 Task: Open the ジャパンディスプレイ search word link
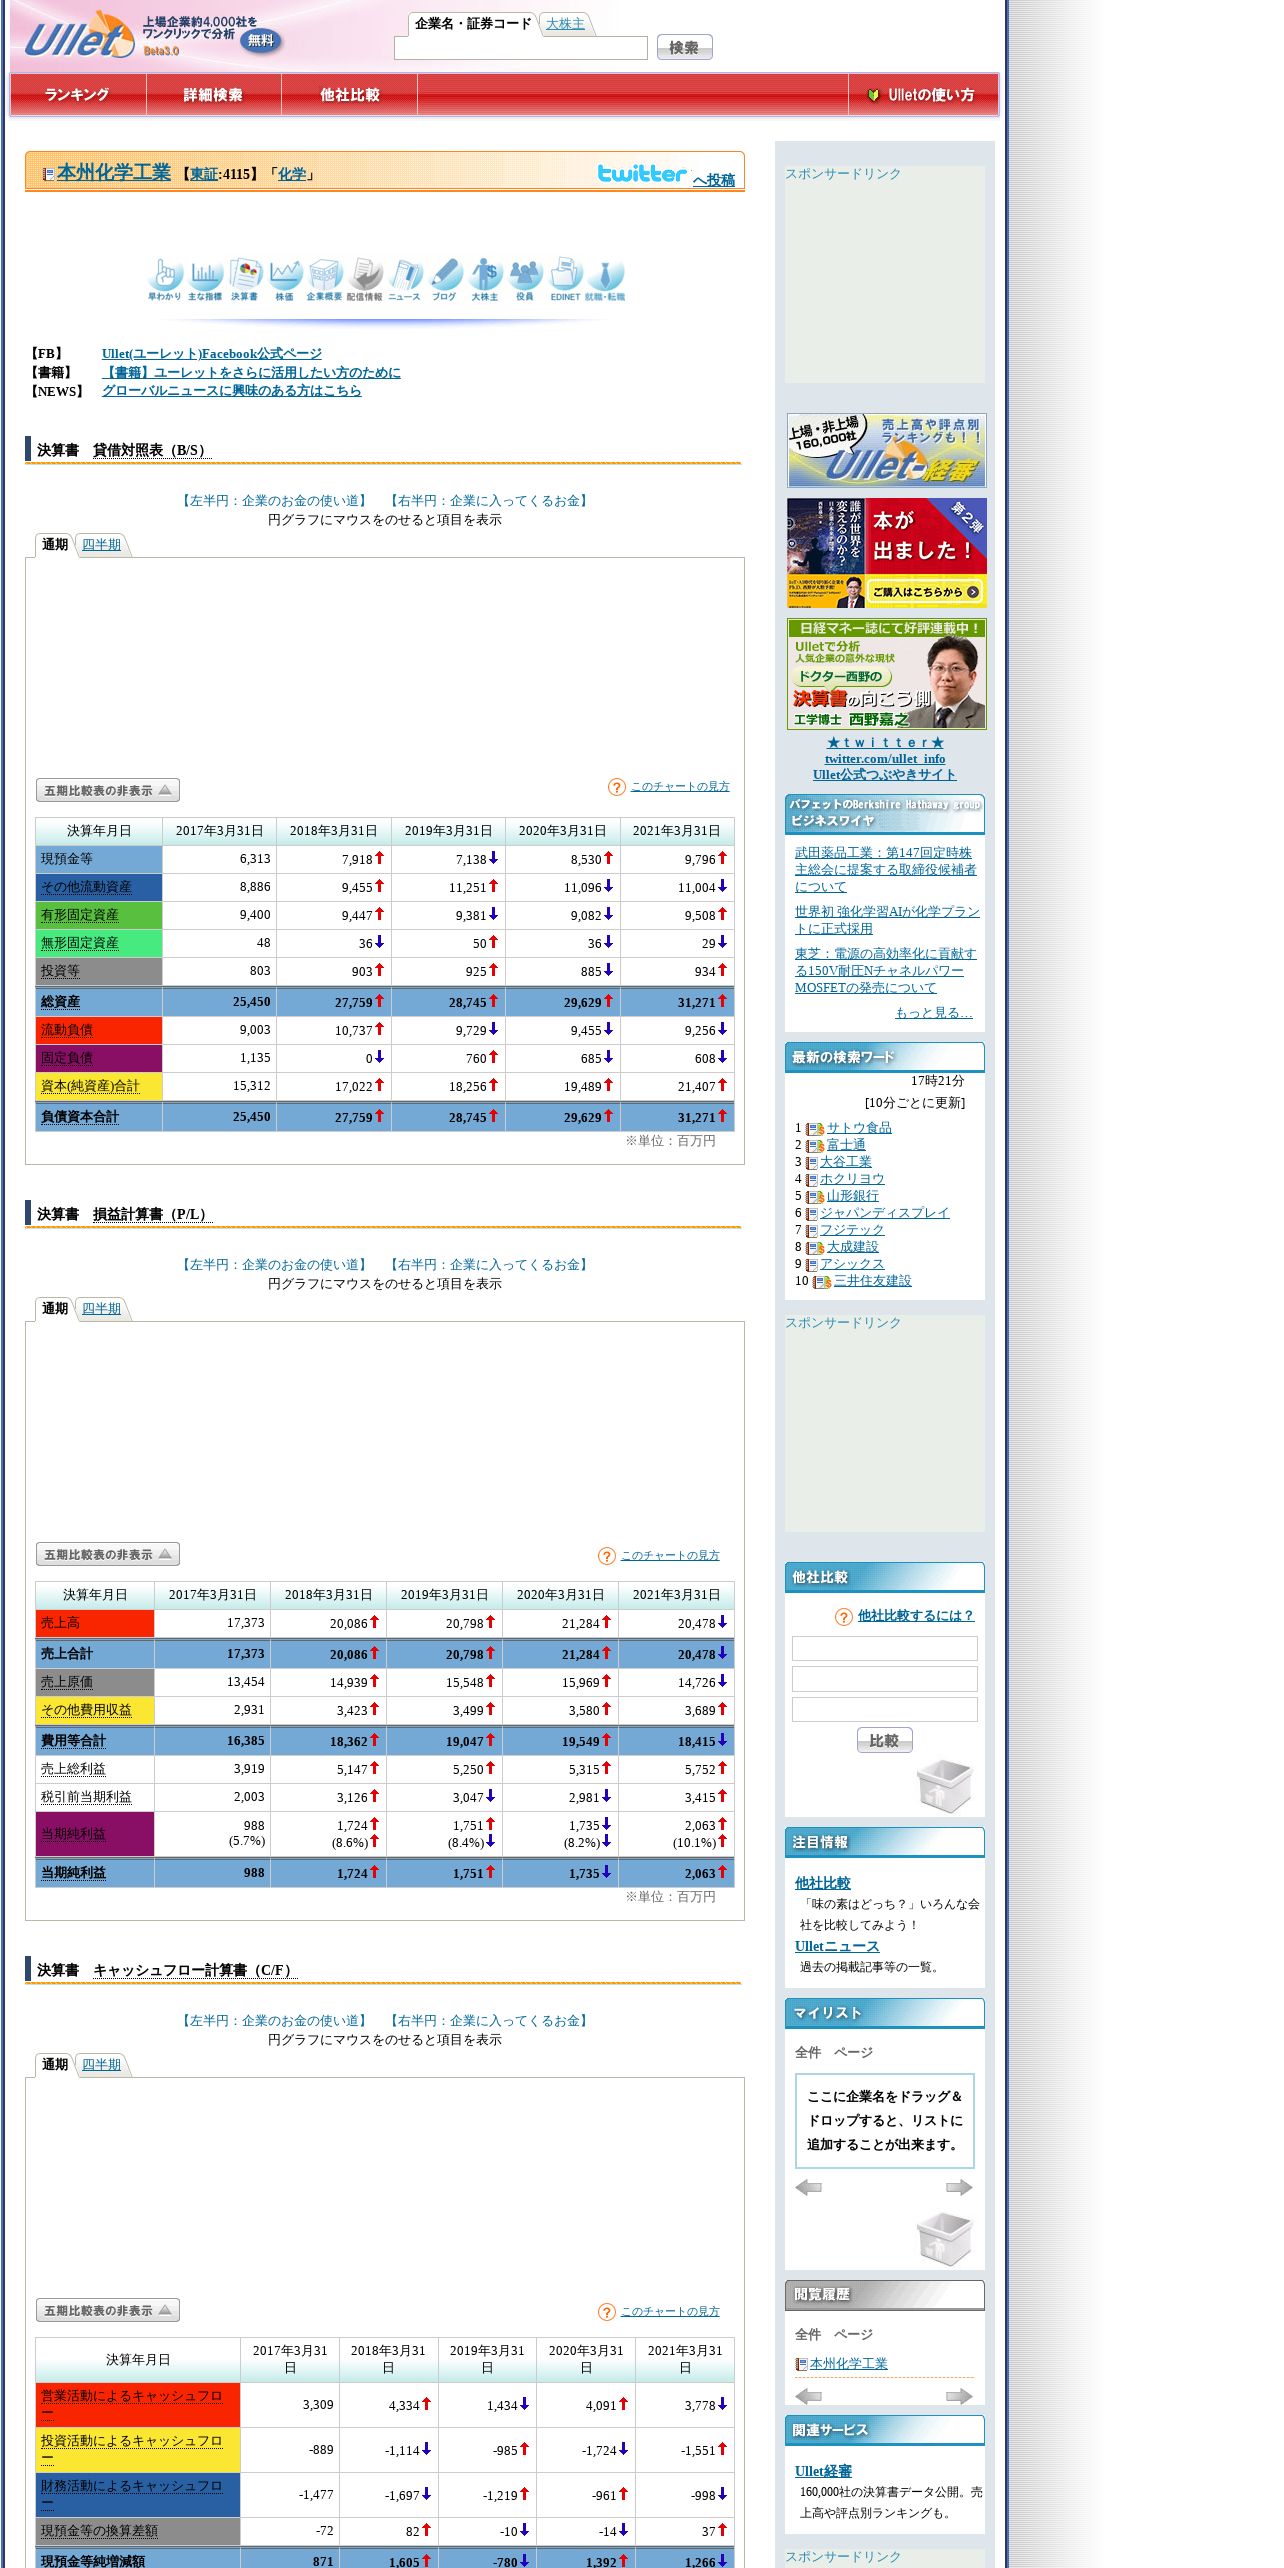885,1213
